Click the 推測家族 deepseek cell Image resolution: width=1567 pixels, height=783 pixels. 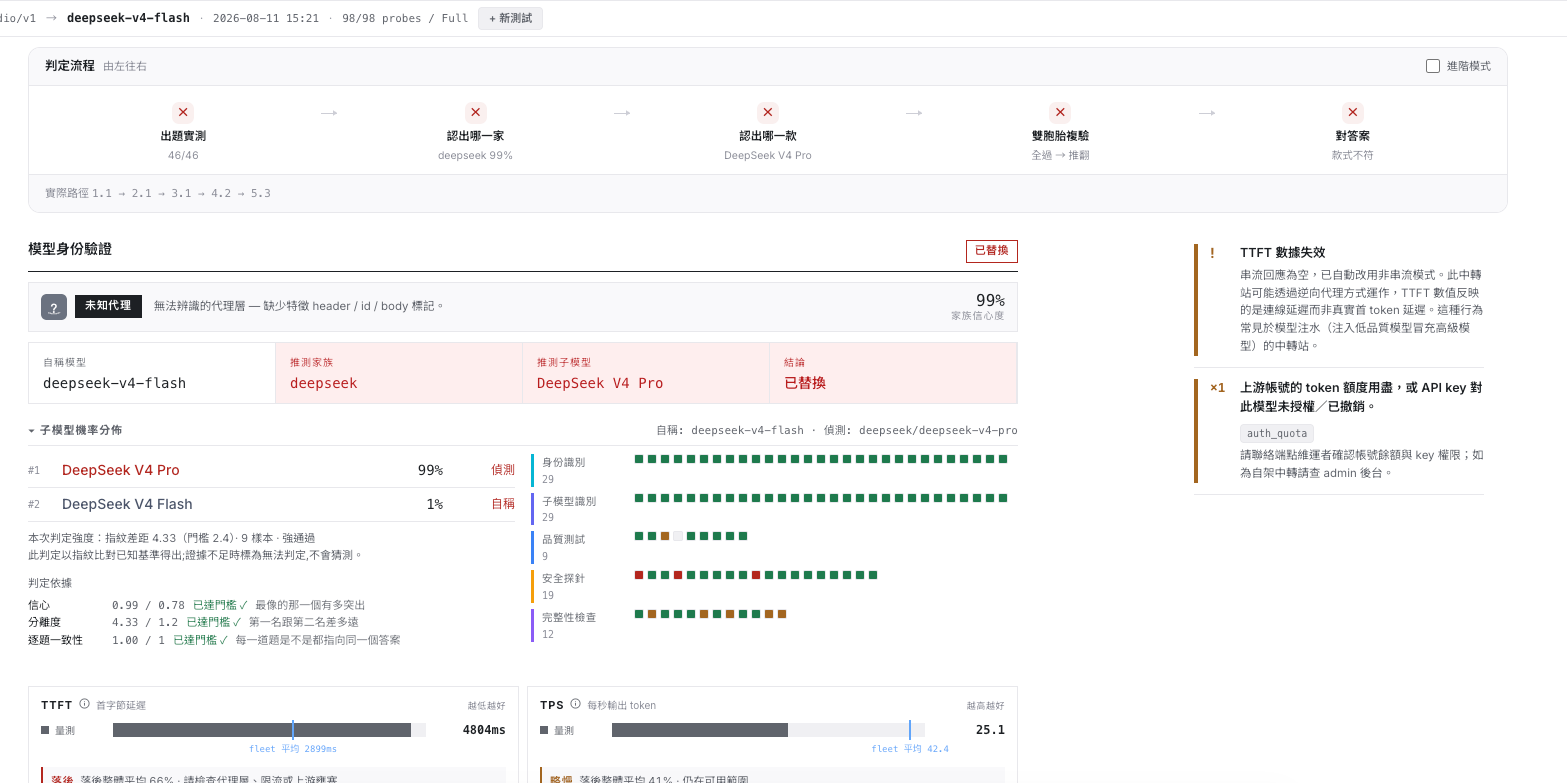tap(399, 373)
